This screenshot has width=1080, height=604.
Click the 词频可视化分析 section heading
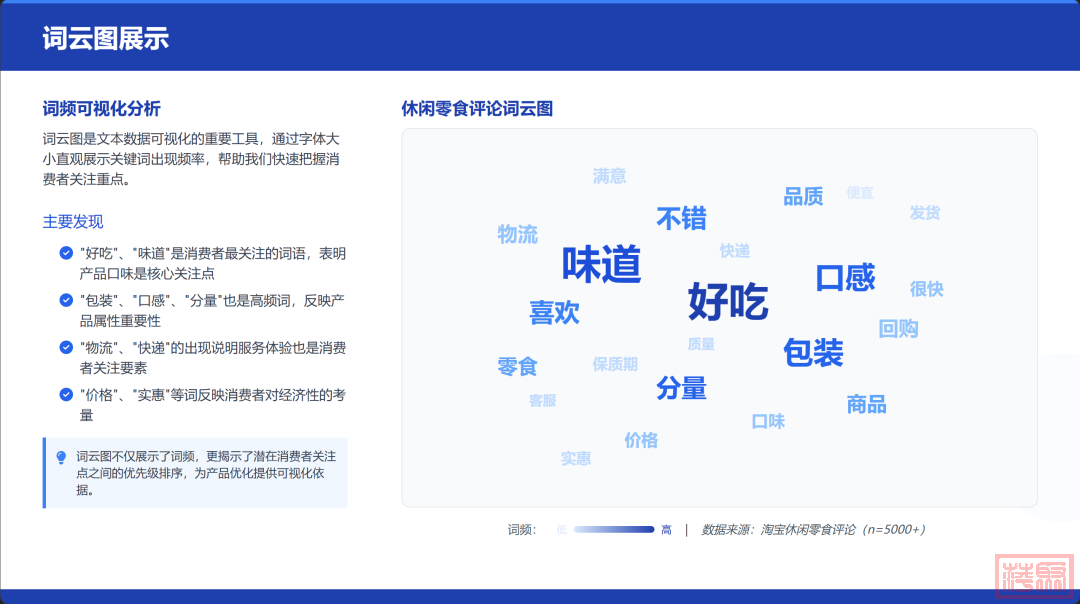(101, 108)
